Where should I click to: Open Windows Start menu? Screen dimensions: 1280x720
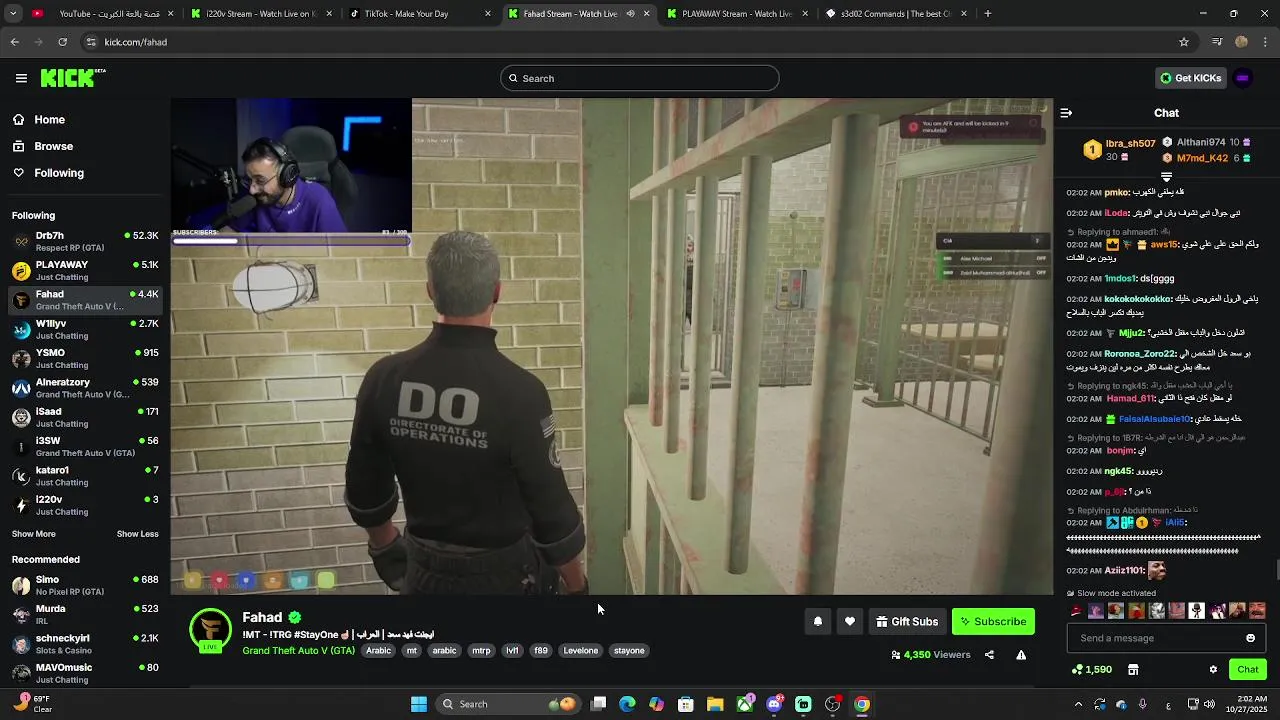[419, 704]
